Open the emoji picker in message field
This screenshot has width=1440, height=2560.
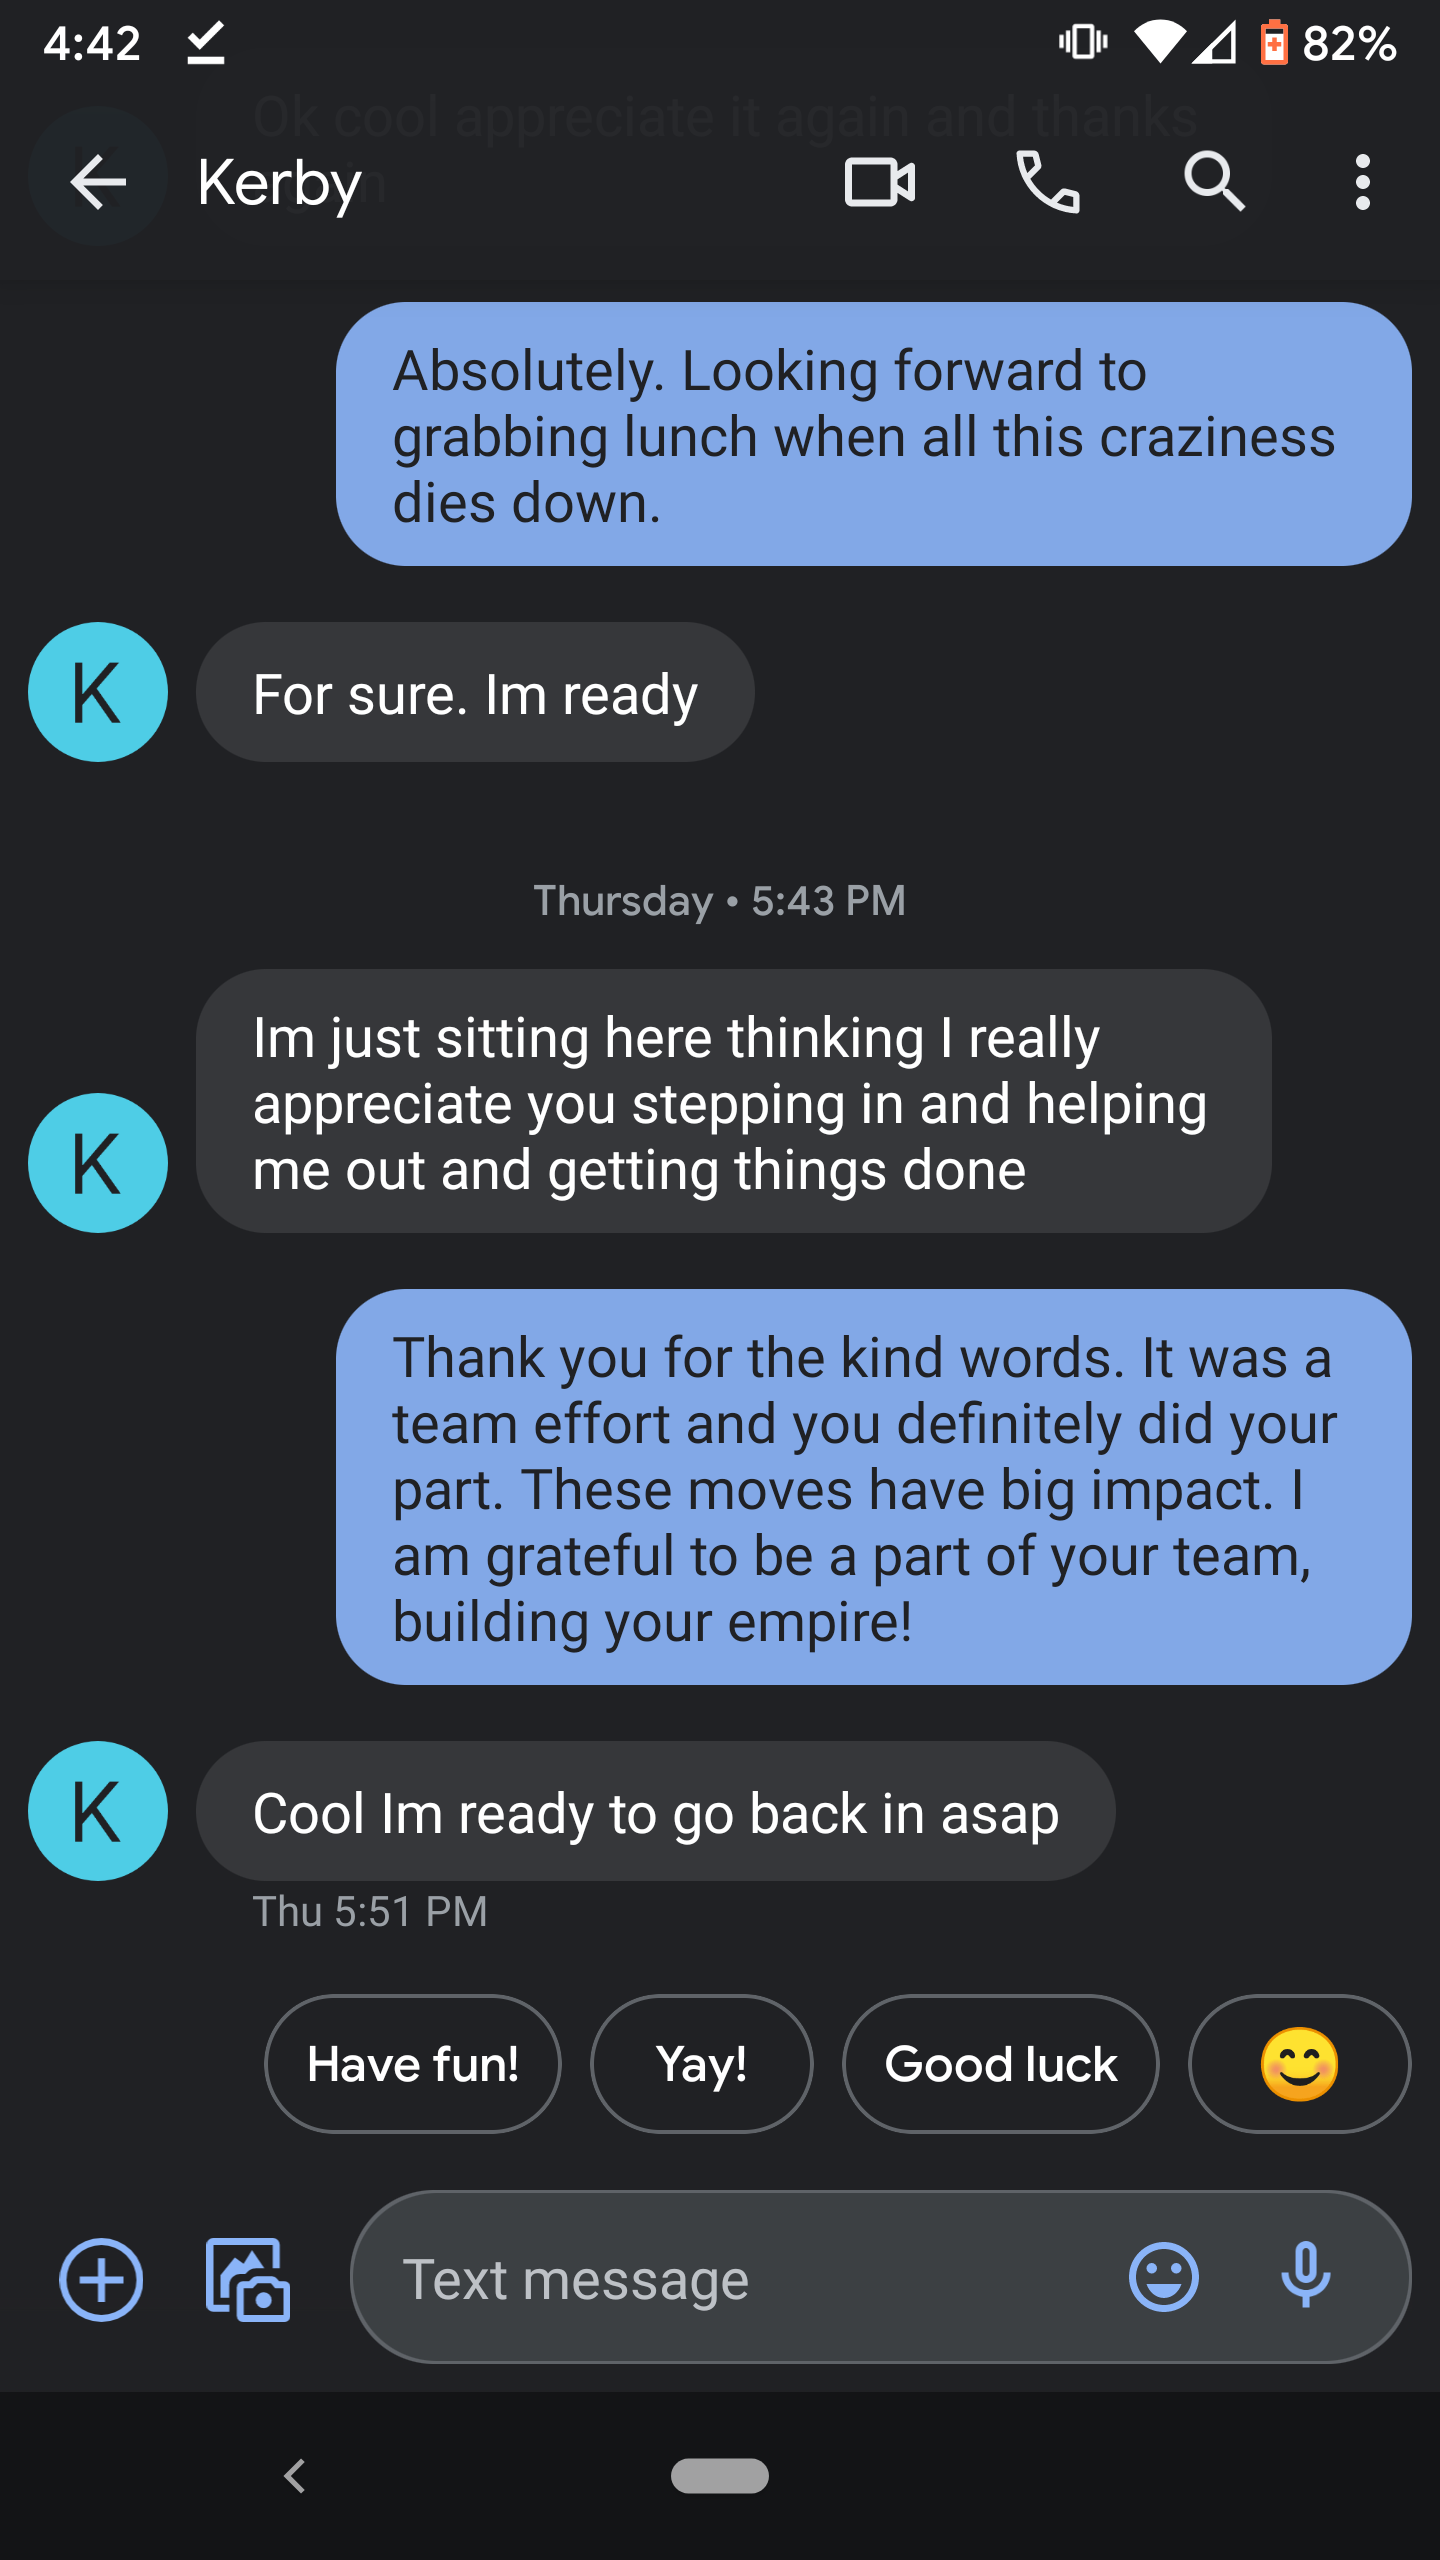click(x=1163, y=2277)
